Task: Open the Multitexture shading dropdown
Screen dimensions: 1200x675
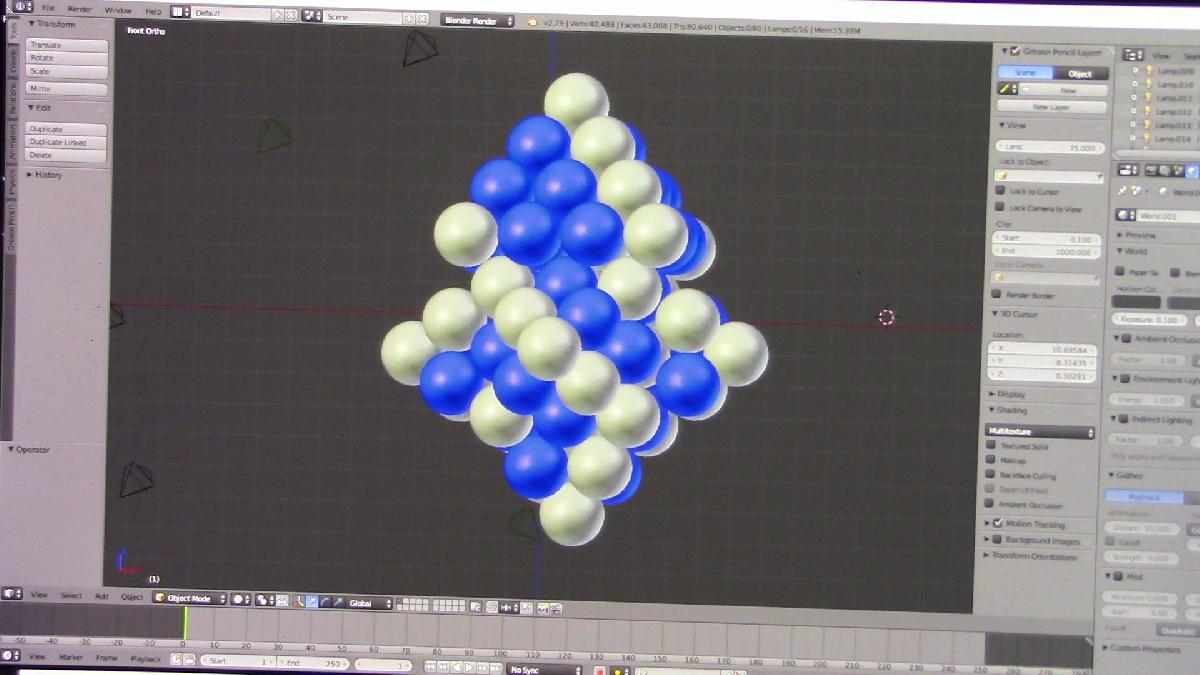Action: 1040,432
